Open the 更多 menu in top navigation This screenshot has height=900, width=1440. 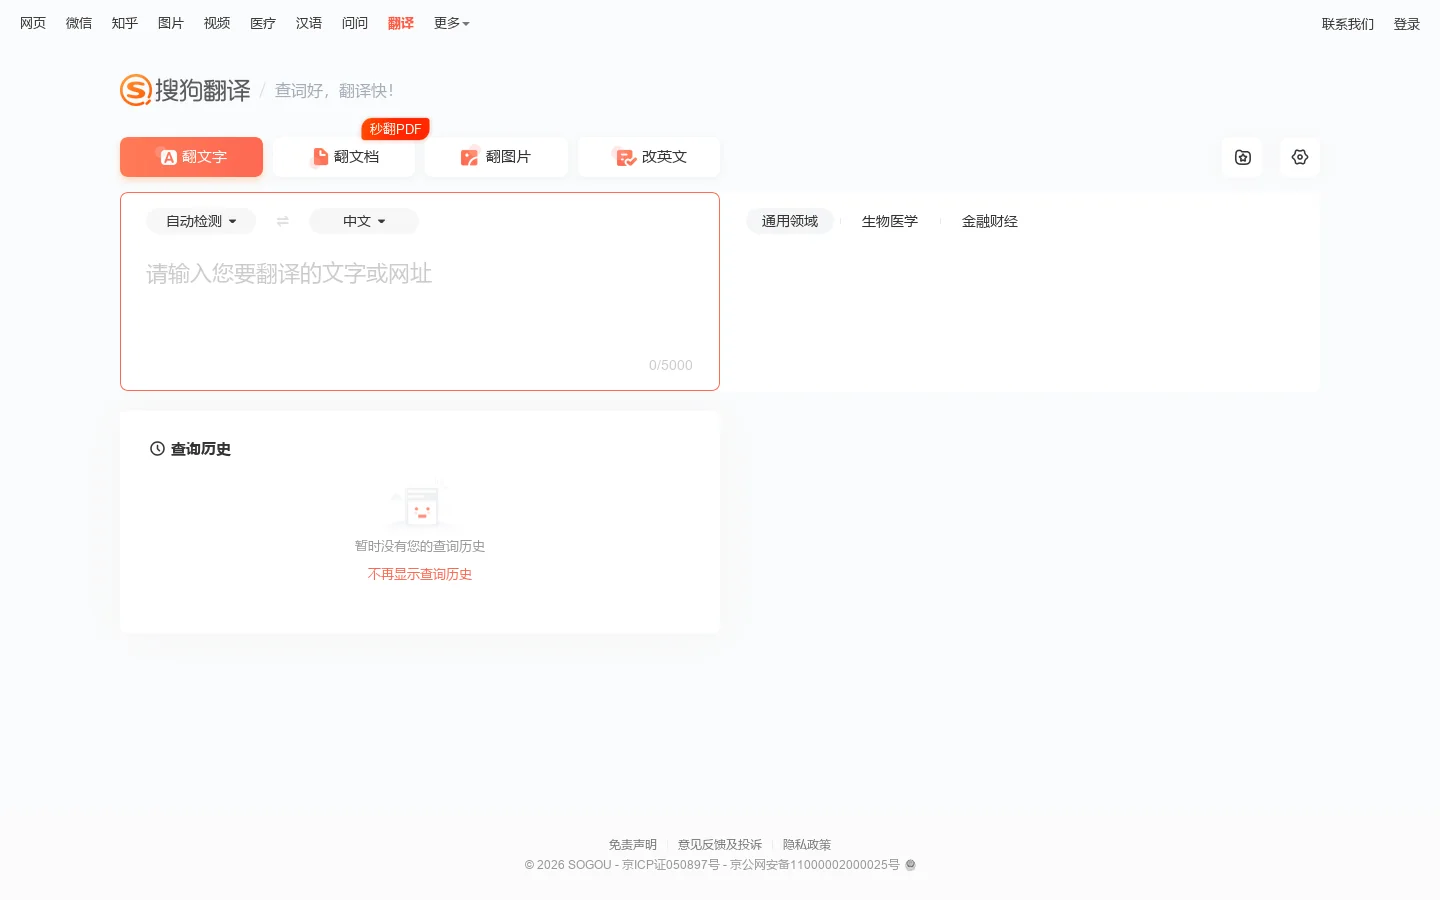(451, 23)
